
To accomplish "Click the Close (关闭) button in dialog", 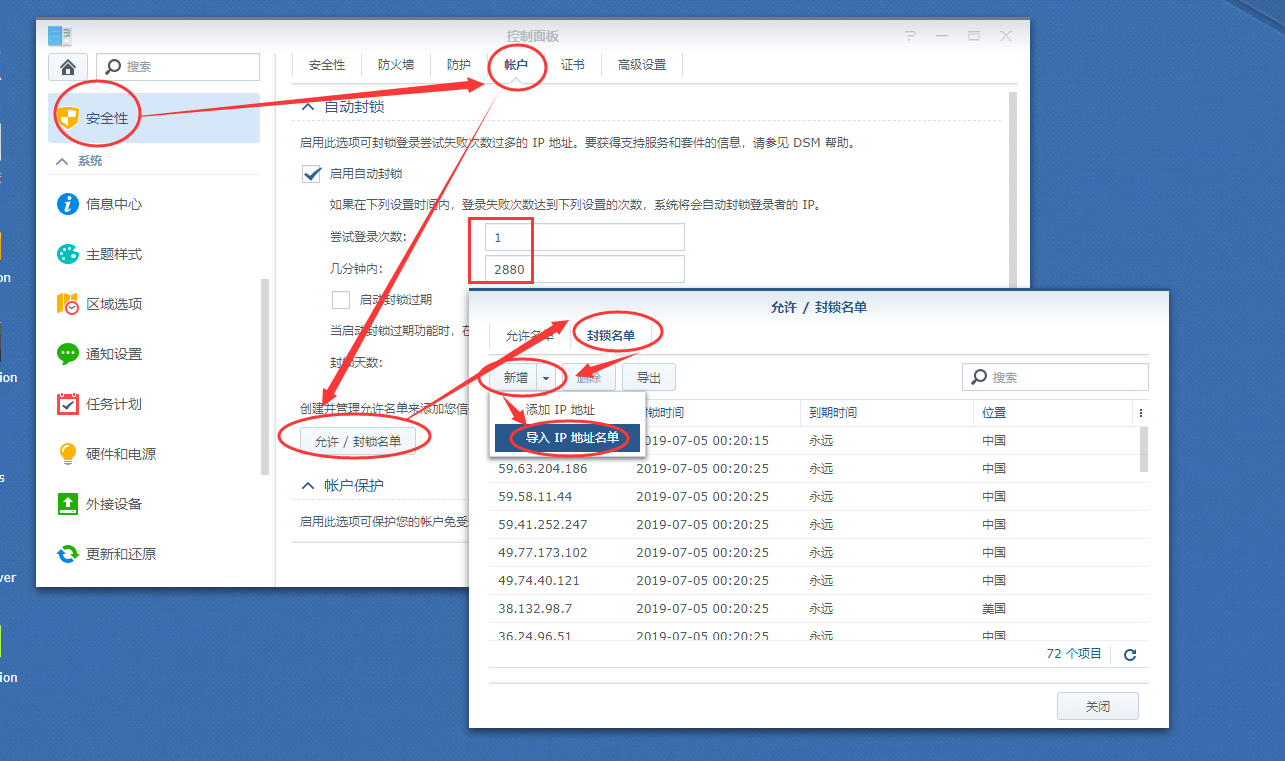I will pos(1097,706).
